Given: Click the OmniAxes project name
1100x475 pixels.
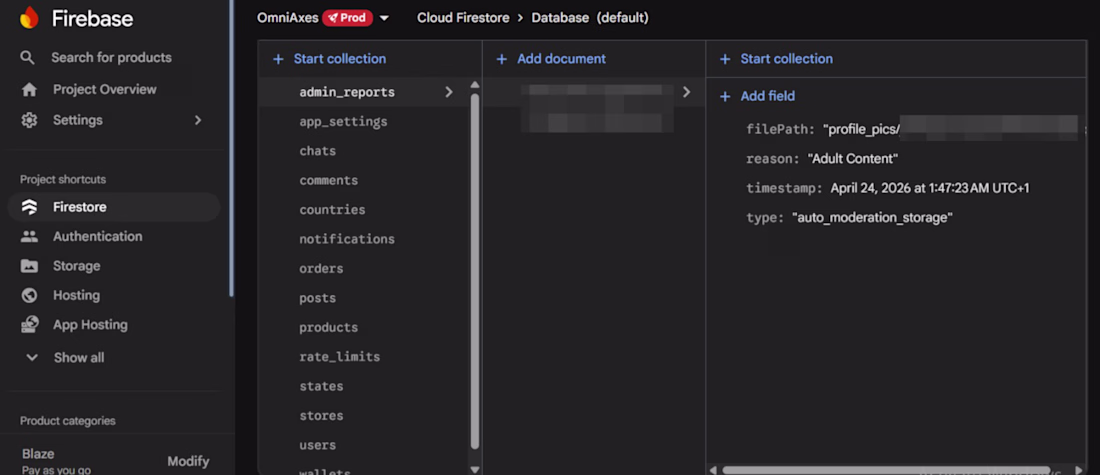Looking at the screenshot, I should tap(287, 18).
